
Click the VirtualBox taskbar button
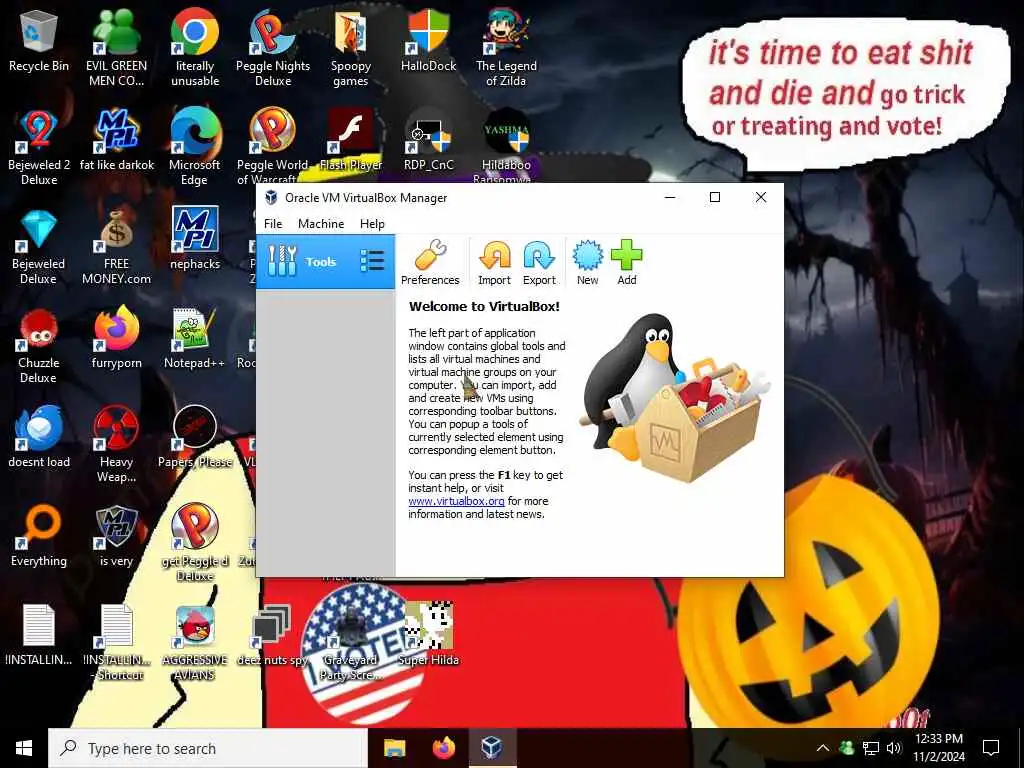tap(492, 748)
